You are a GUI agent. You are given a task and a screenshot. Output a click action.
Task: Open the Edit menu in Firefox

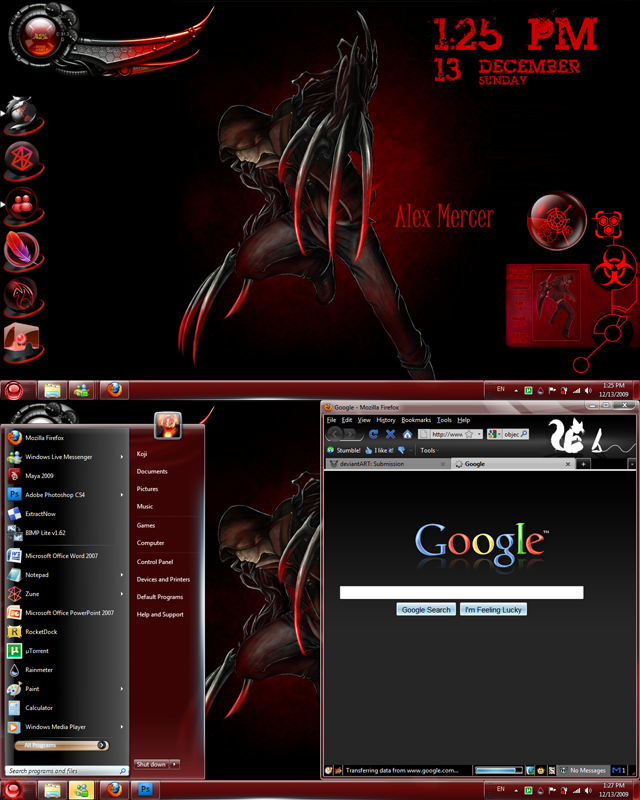coord(347,420)
